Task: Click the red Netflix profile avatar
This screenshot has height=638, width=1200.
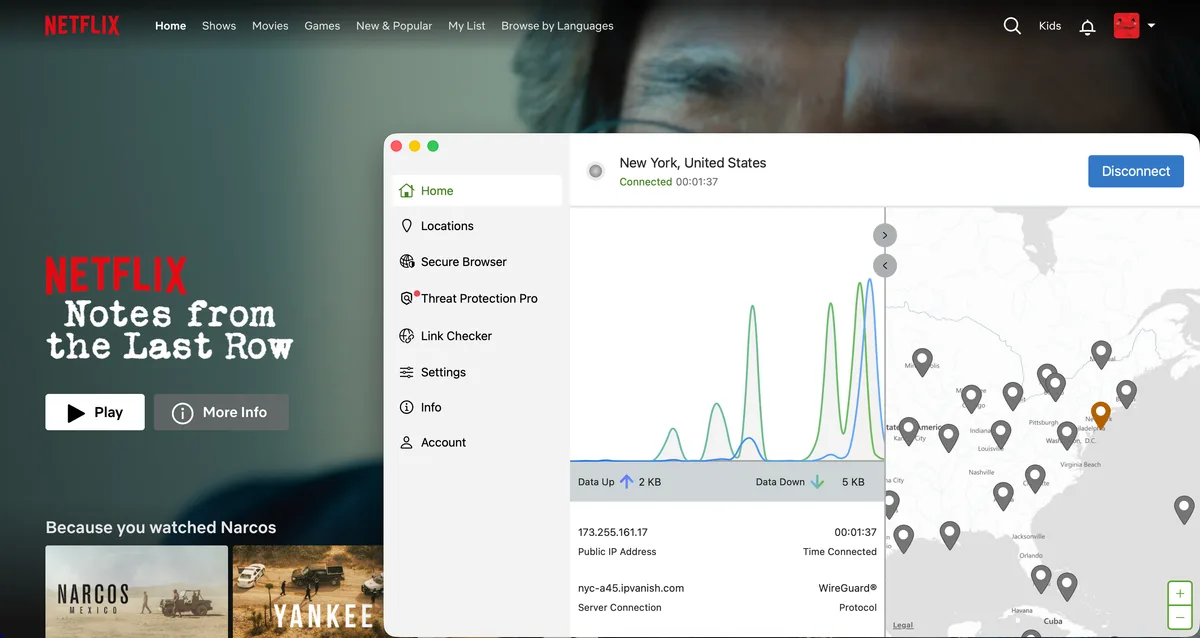Action: (x=1127, y=26)
